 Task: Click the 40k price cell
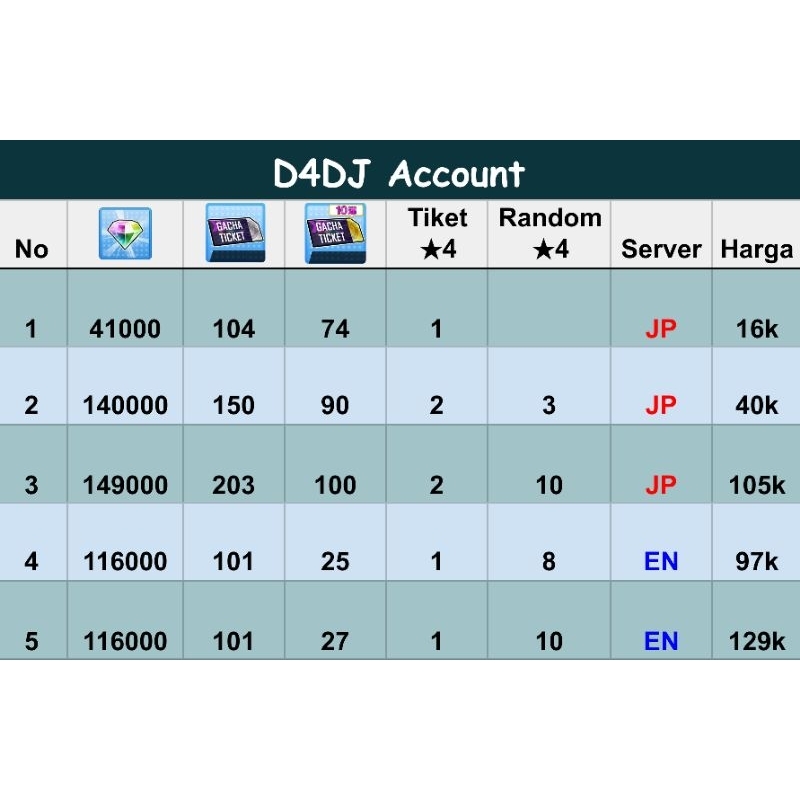click(757, 406)
